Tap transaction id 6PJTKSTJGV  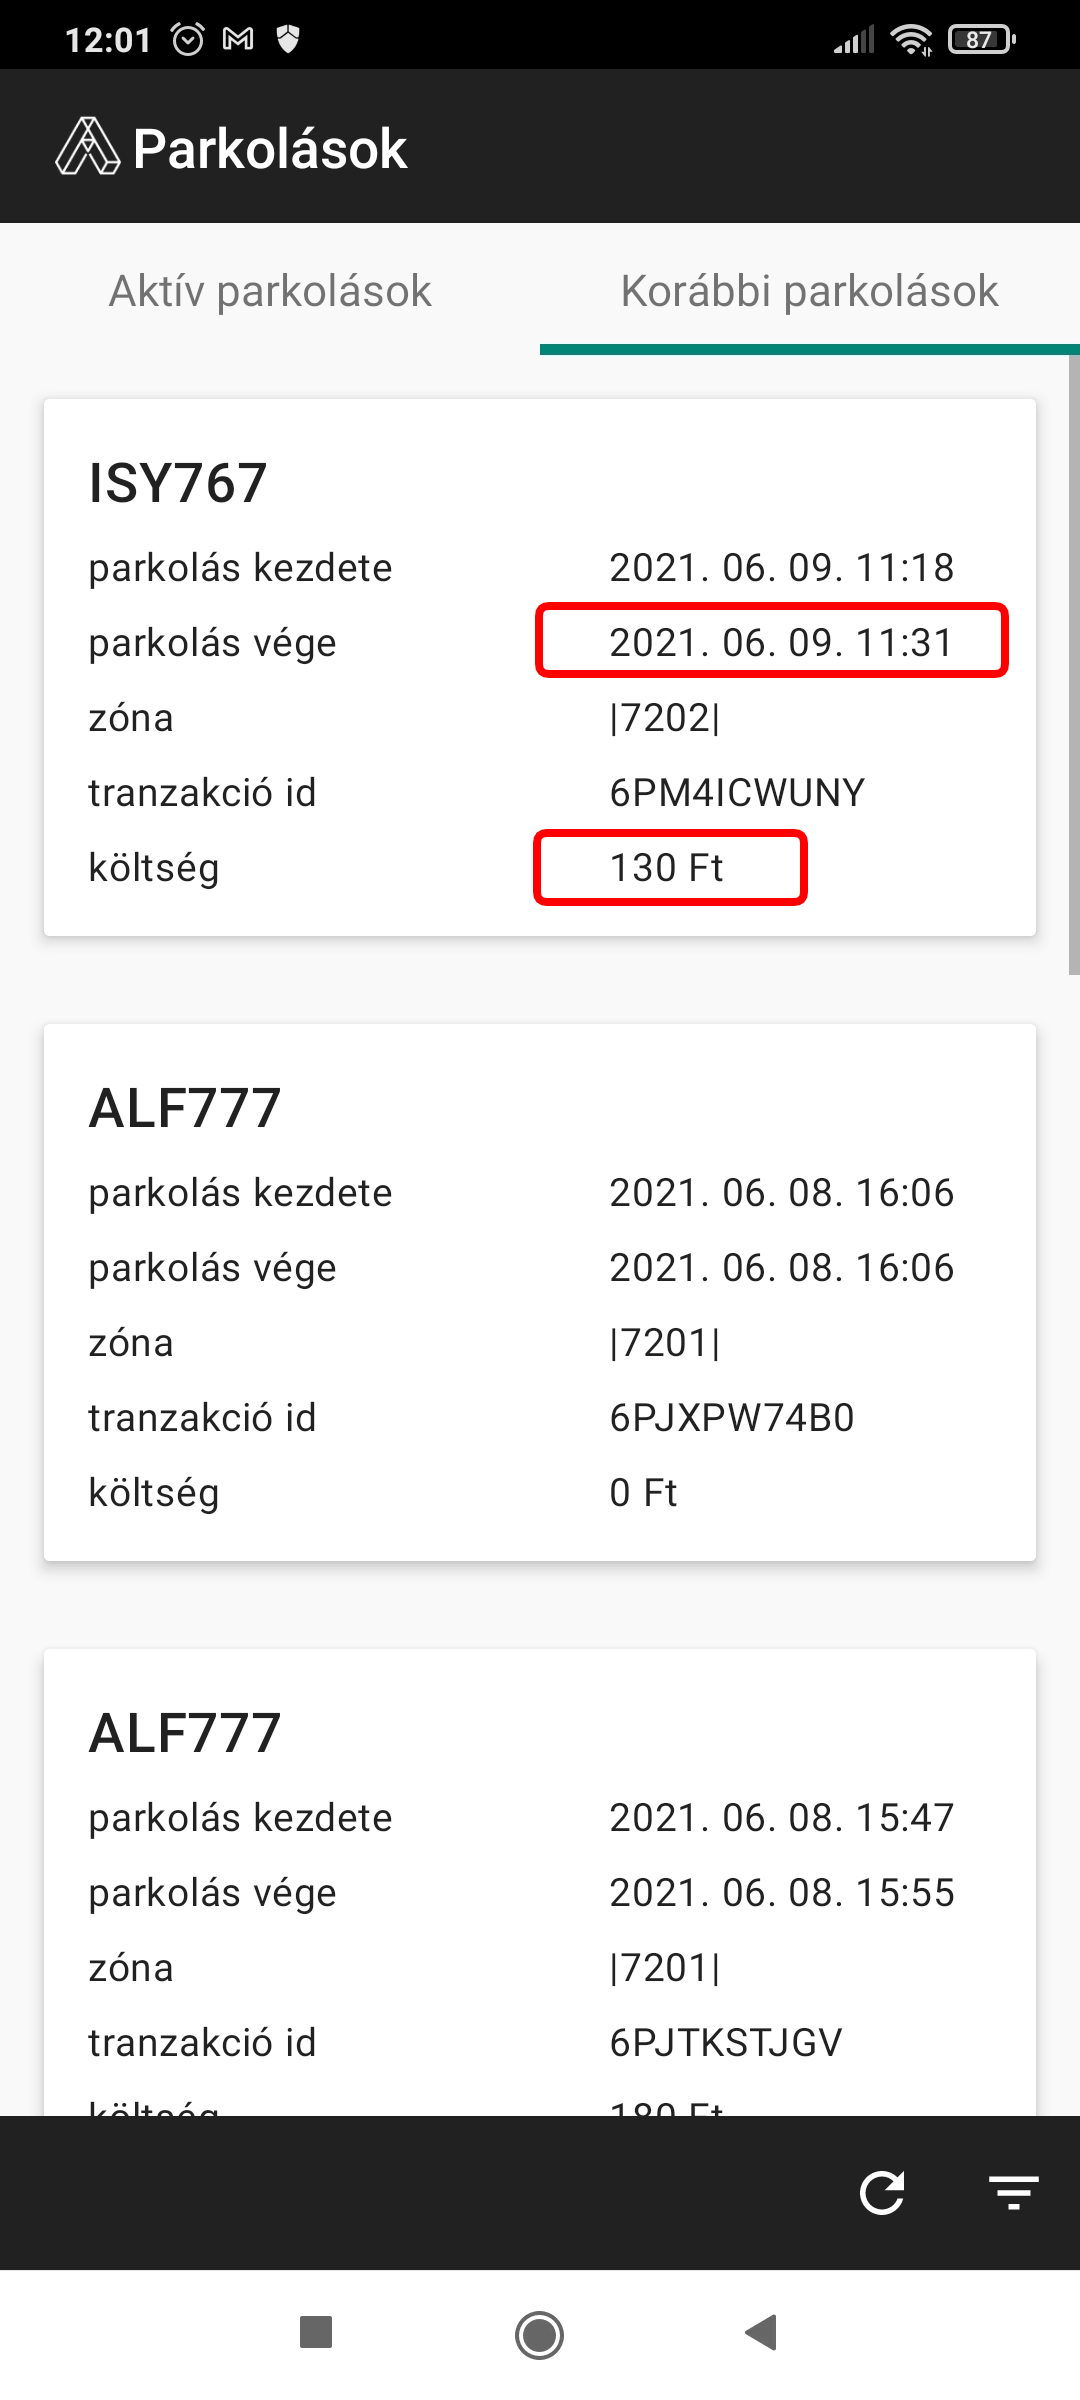point(726,2043)
